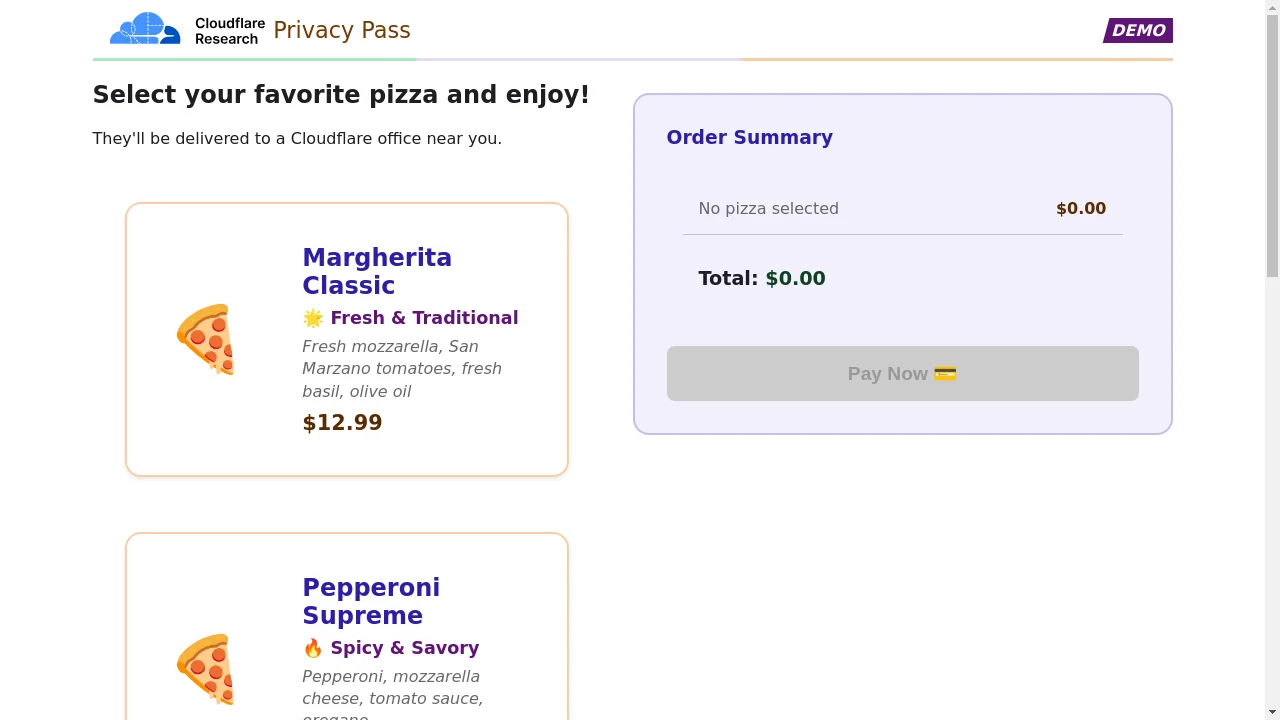Click the star icon beside Fresh & Traditional
1280x720 pixels.
click(x=313, y=318)
